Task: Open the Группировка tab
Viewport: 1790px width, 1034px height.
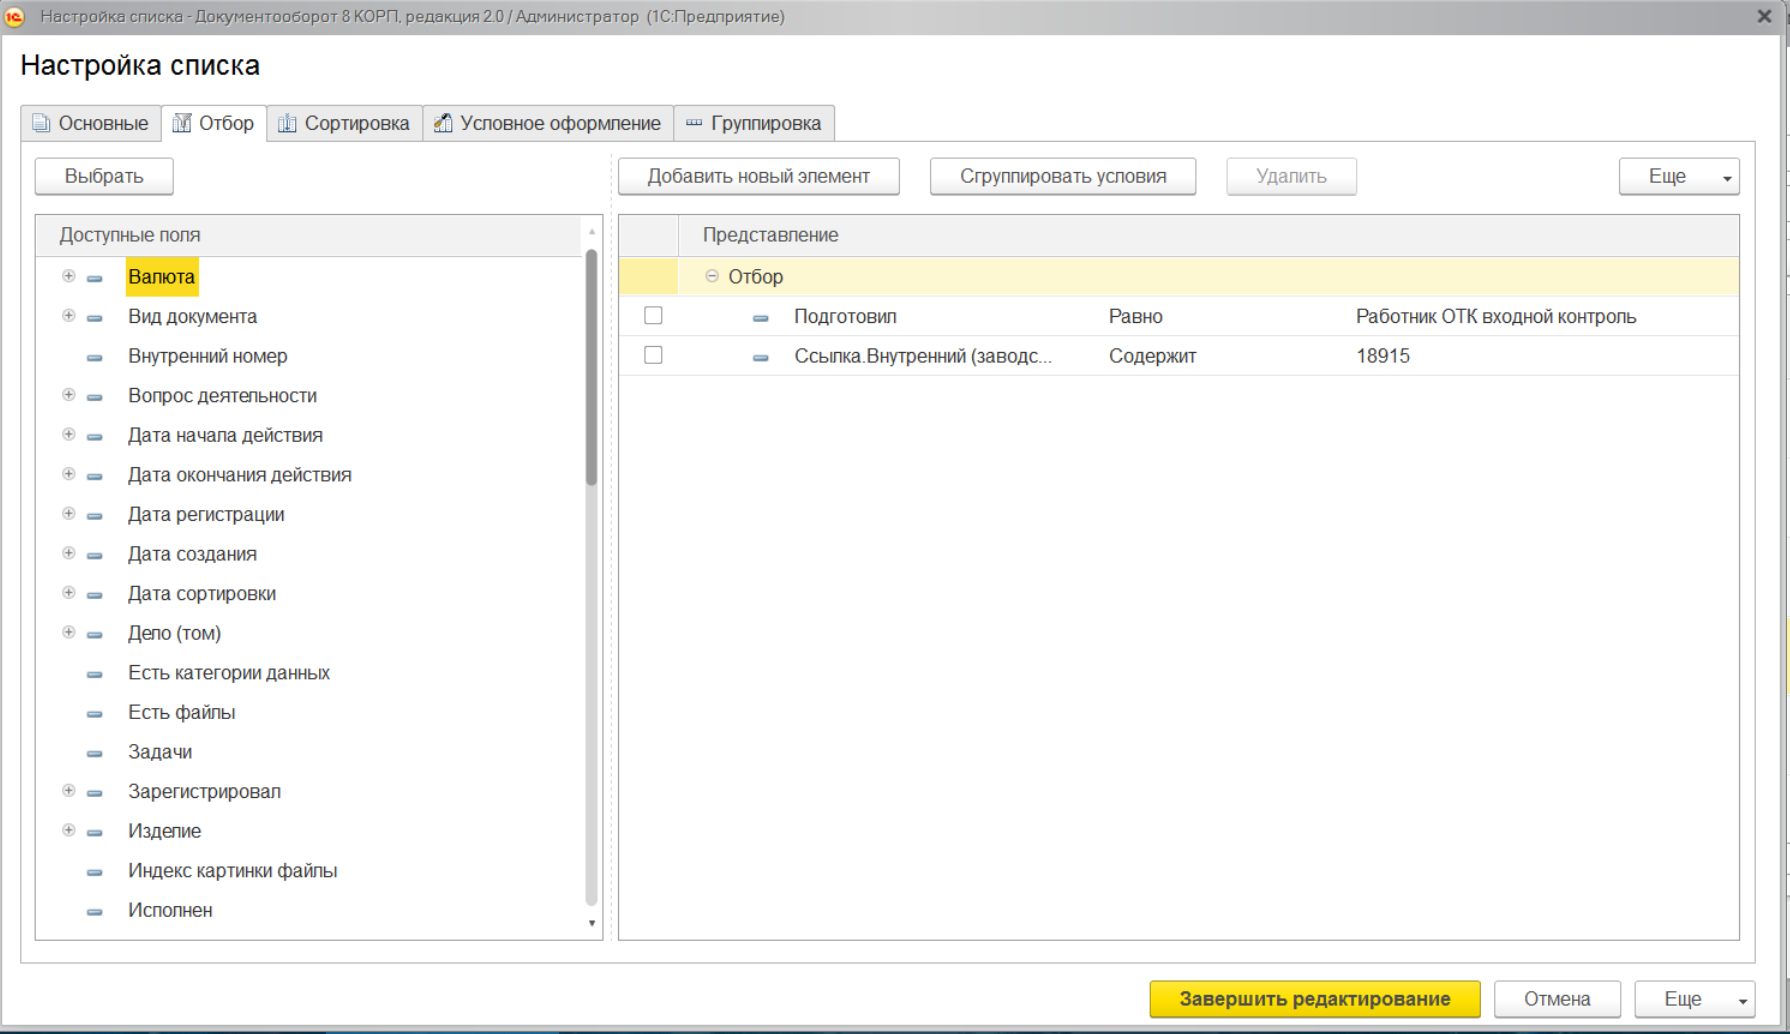Action: (754, 123)
